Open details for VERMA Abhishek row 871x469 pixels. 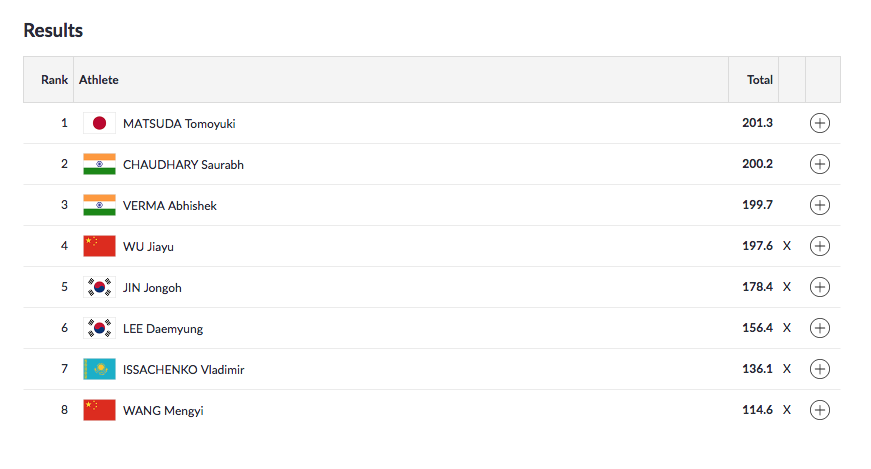[820, 205]
